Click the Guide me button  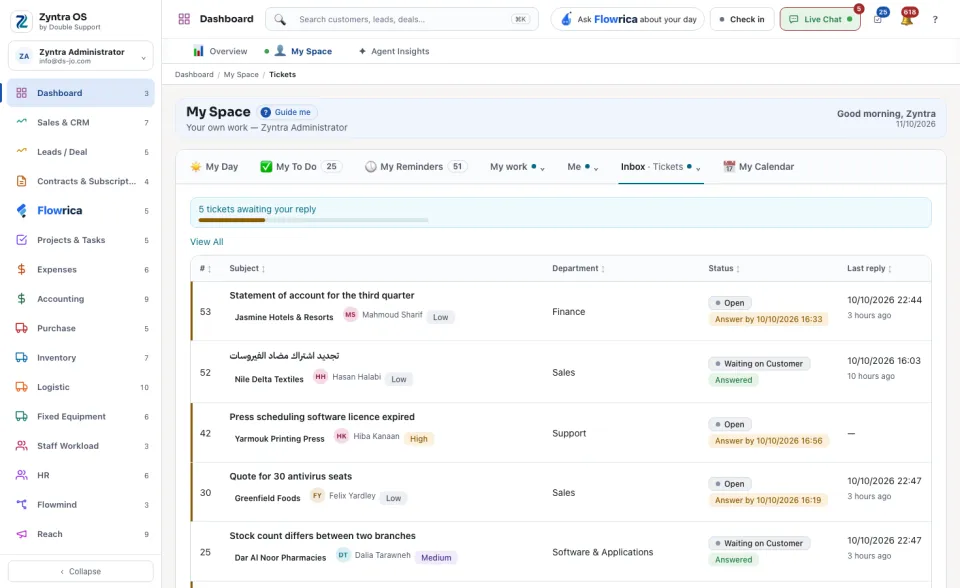click(286, 112)
